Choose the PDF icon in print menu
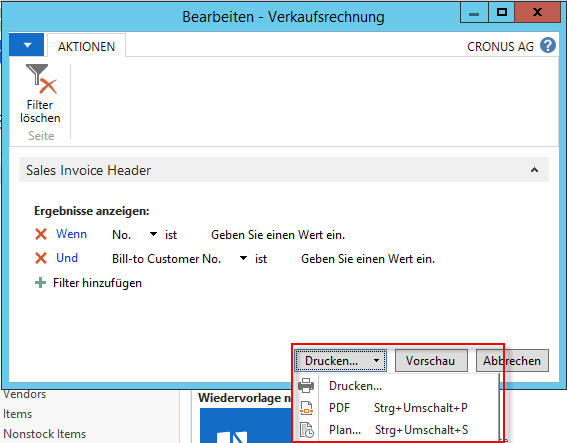 [x=306, y=408]
